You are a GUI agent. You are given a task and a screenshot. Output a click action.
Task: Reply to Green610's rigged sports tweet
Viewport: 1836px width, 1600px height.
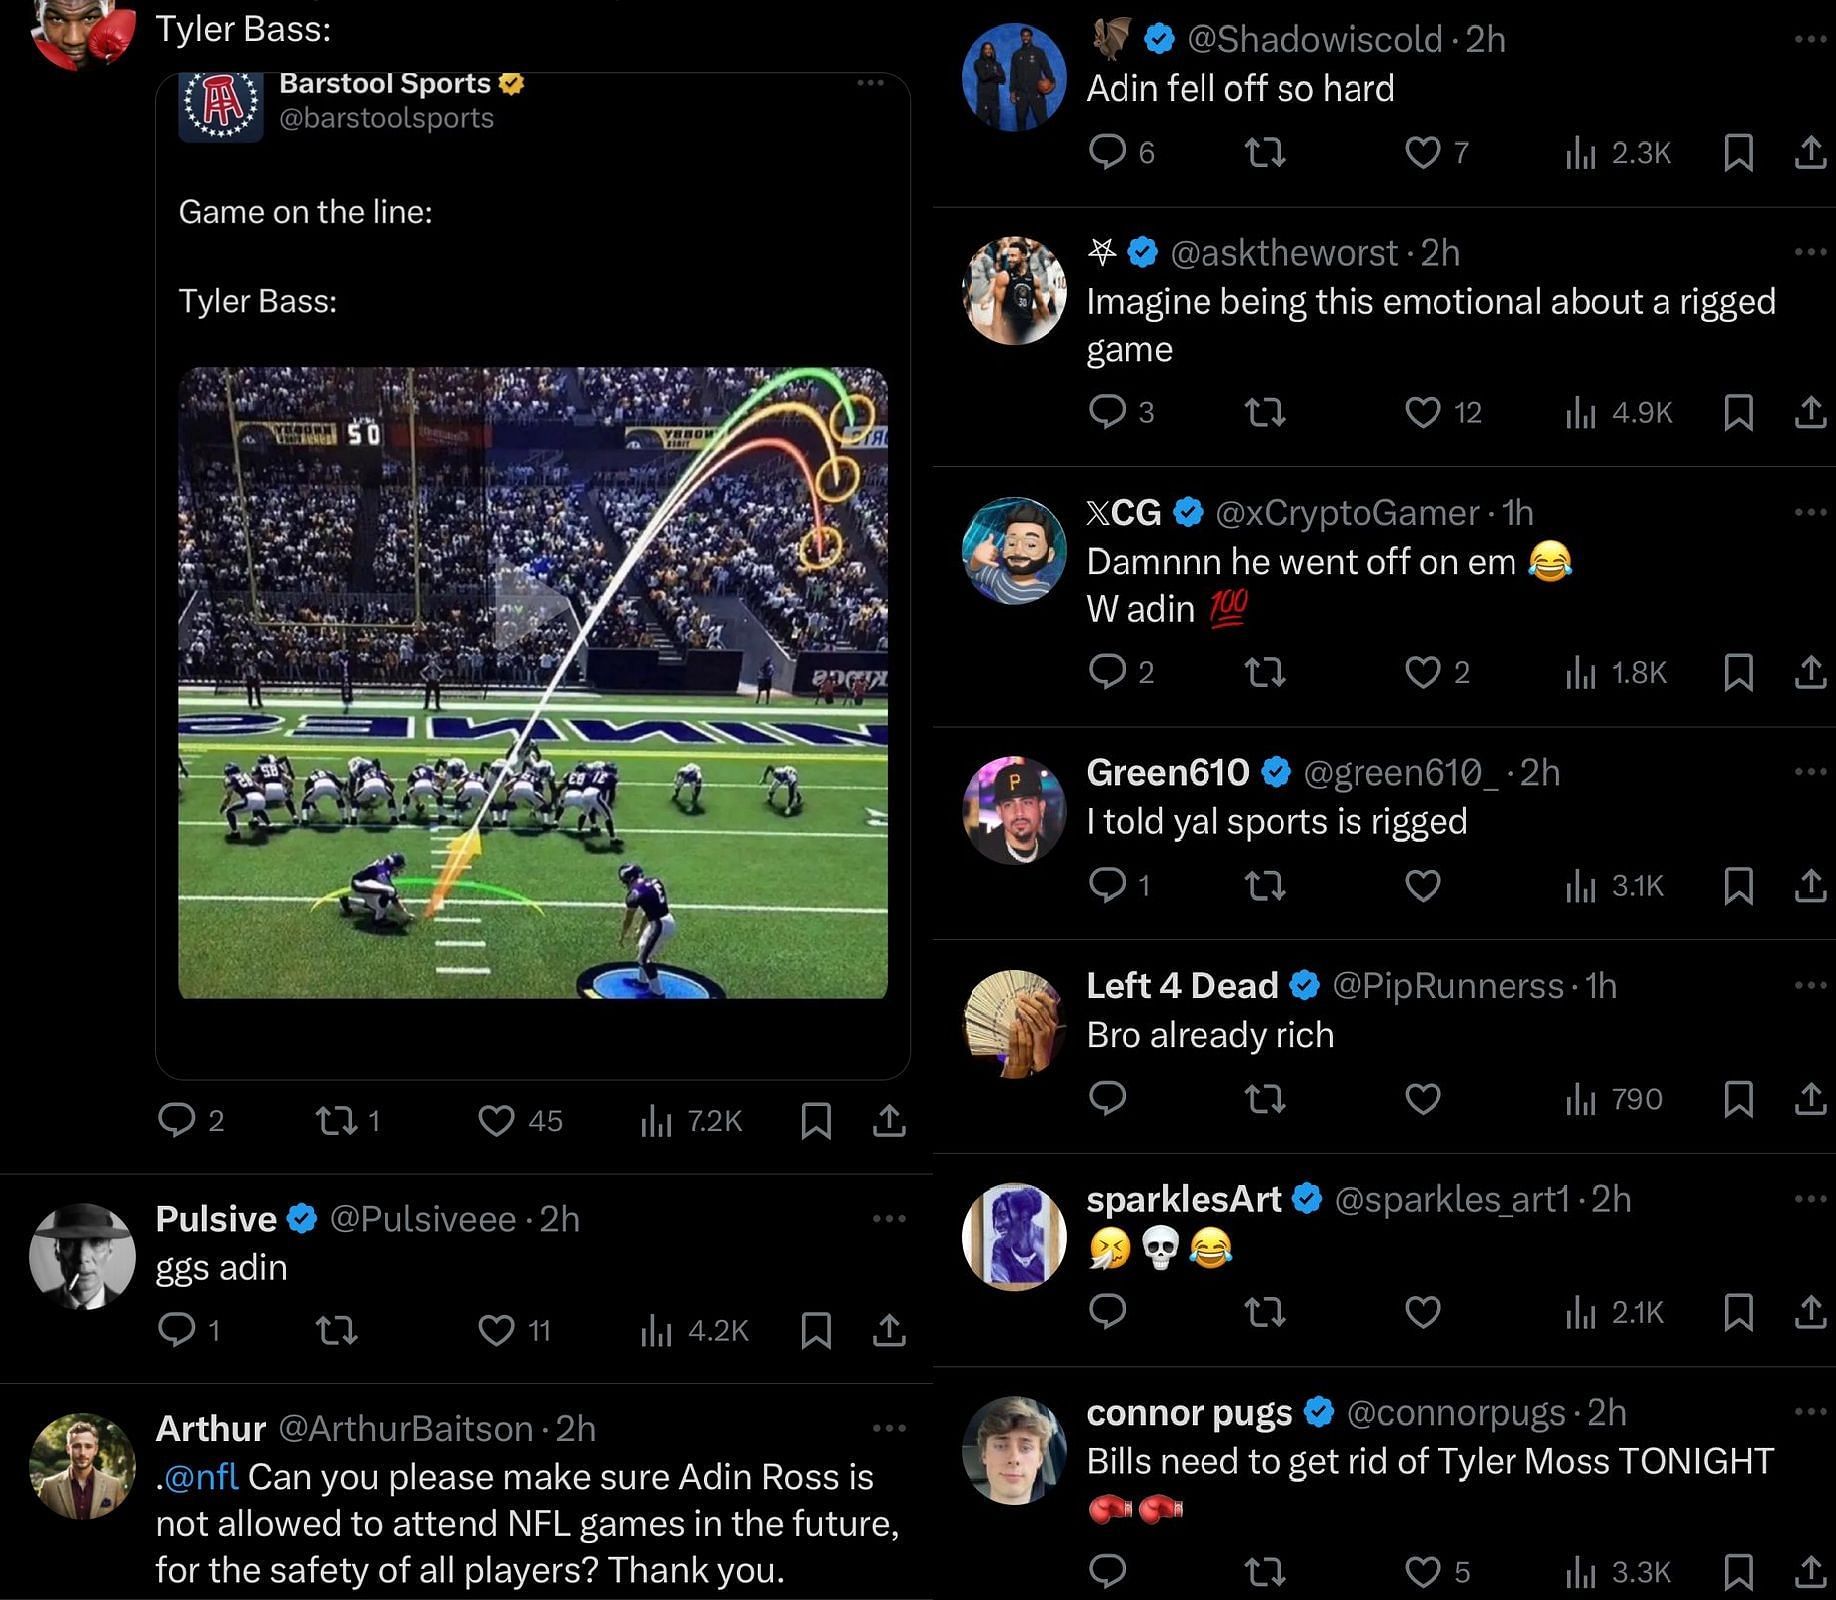1107,885
